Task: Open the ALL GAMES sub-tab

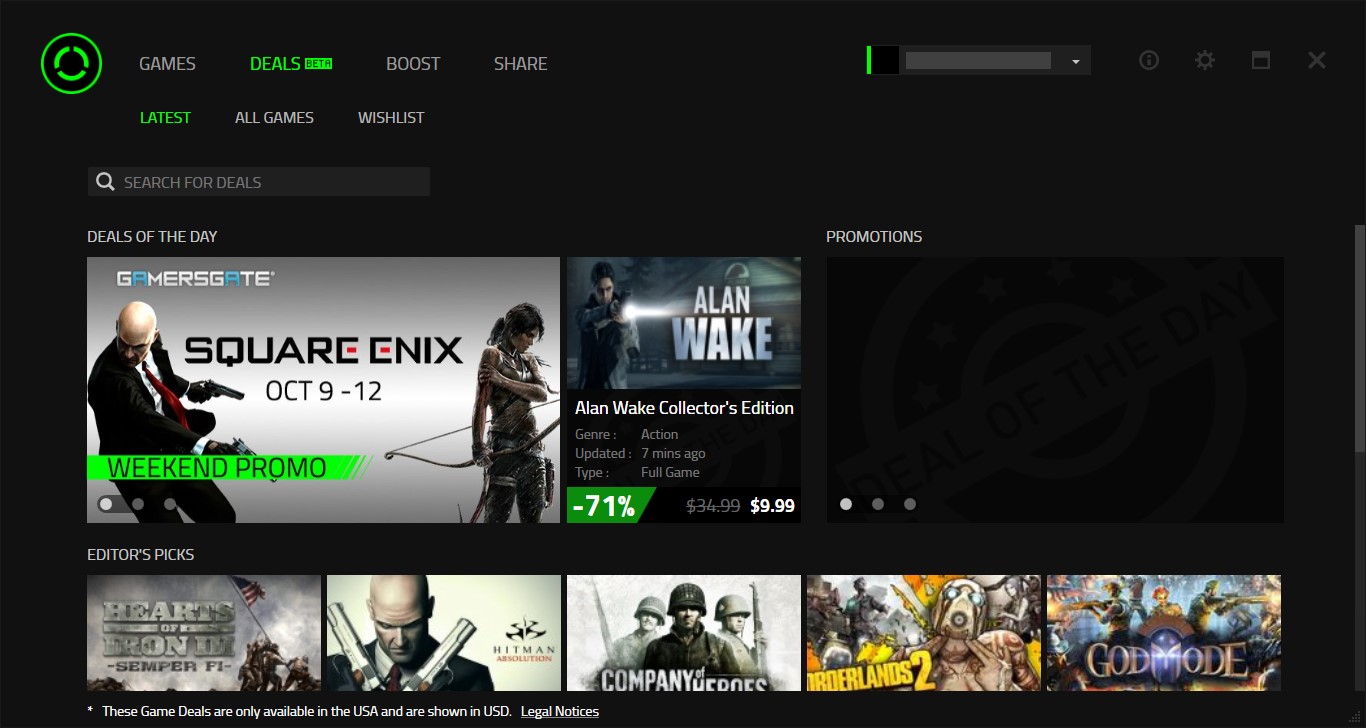Action: [274, 117]
